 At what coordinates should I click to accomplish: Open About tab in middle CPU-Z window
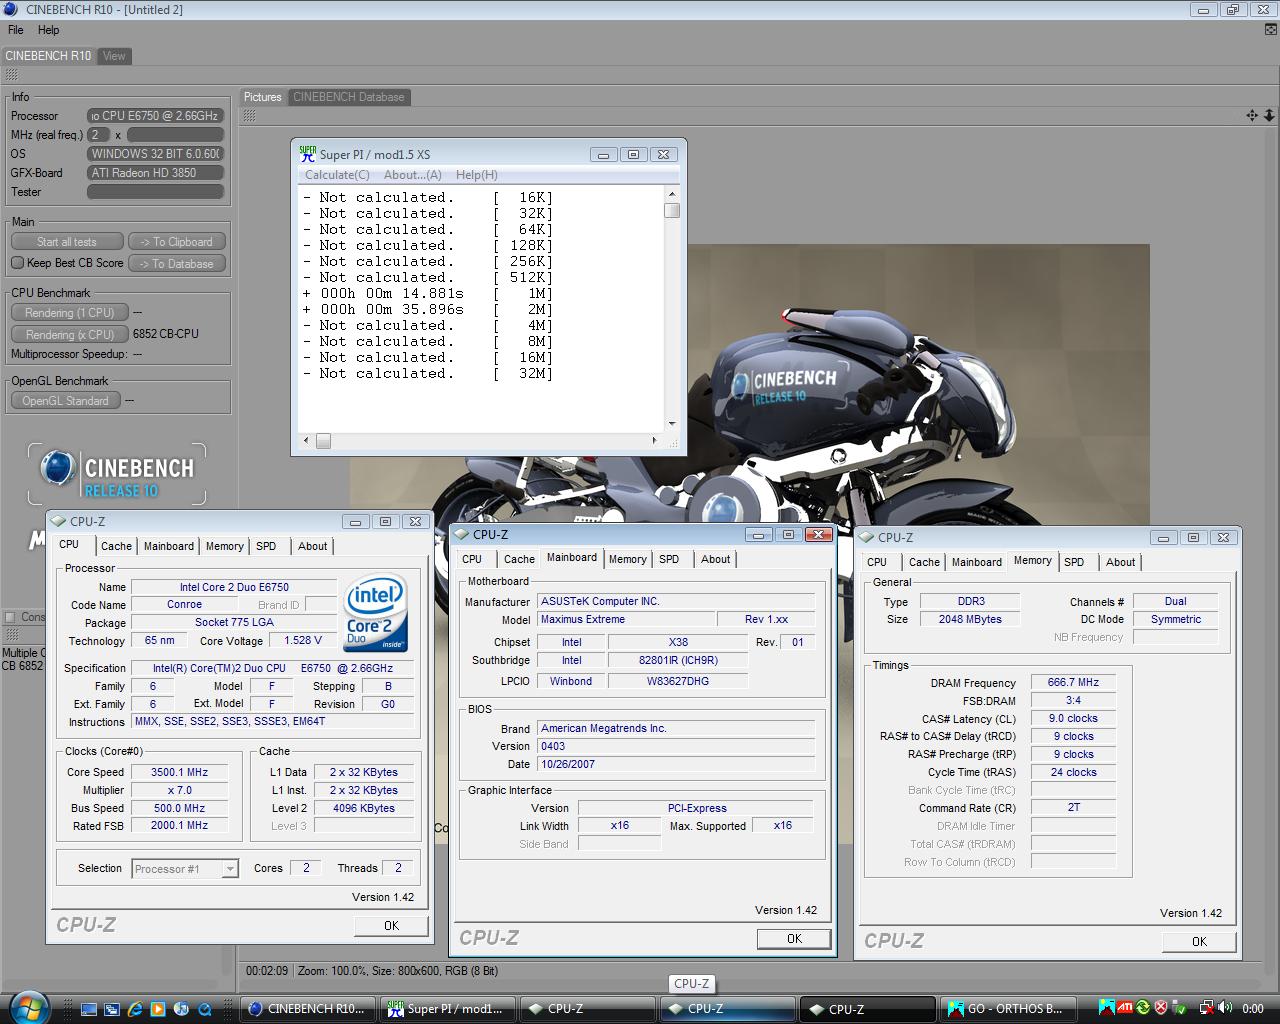click(715, 559)
